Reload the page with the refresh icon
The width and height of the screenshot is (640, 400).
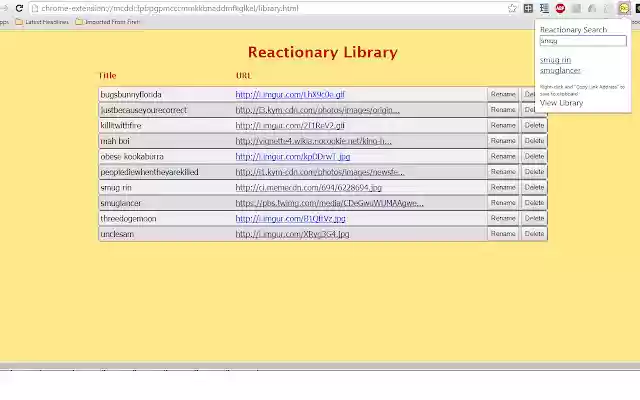pos(19,8)
